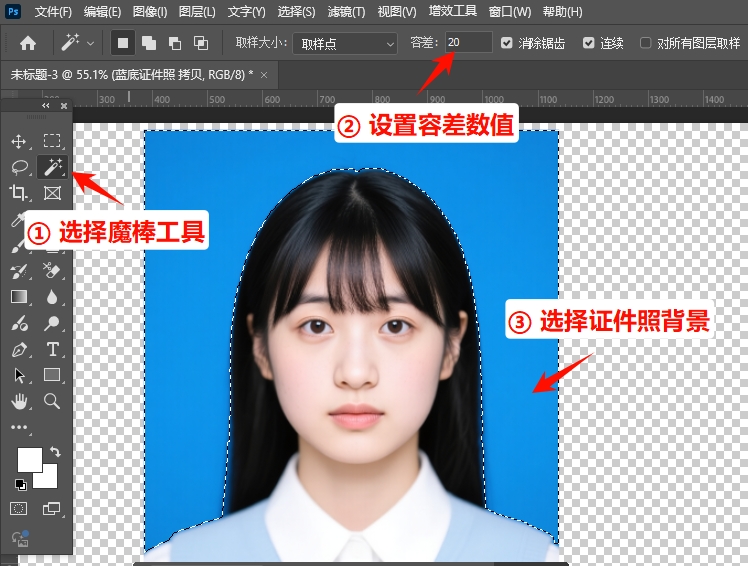The image size is (748, 566).
Task: Close the floating tools panel
Action: (64, 105)
